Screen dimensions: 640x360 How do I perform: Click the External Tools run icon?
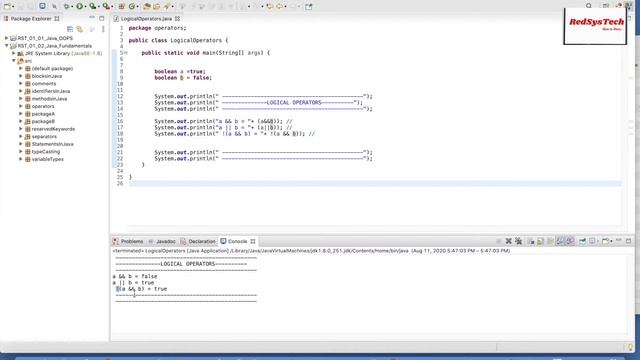click(106, 6)
